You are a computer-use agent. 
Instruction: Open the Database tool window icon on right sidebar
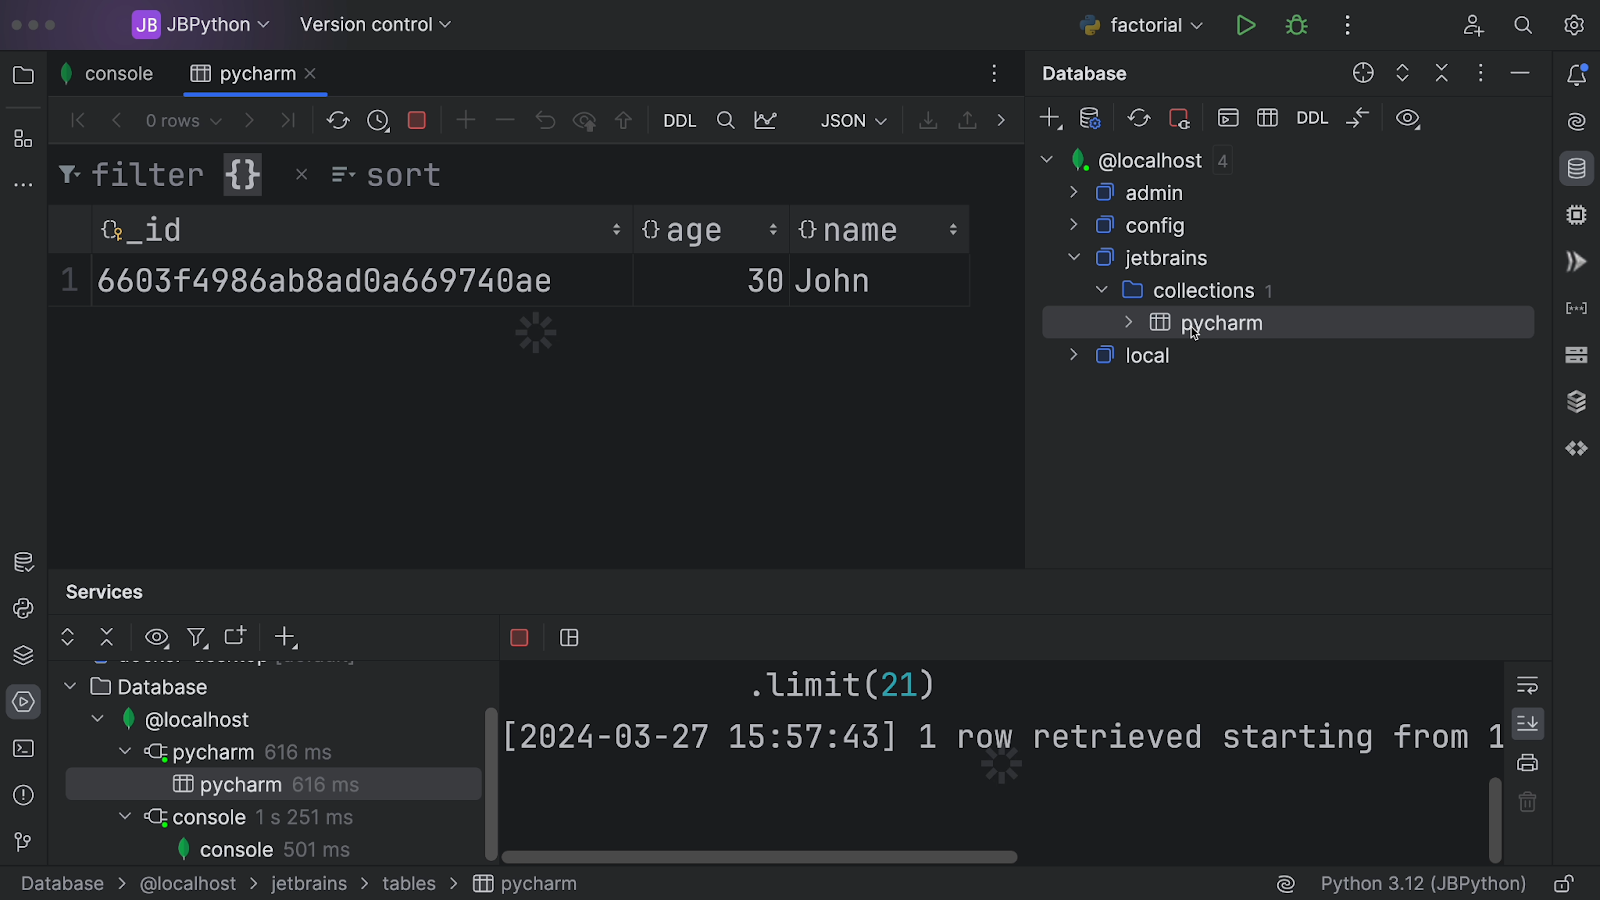tap(1577, 169)
